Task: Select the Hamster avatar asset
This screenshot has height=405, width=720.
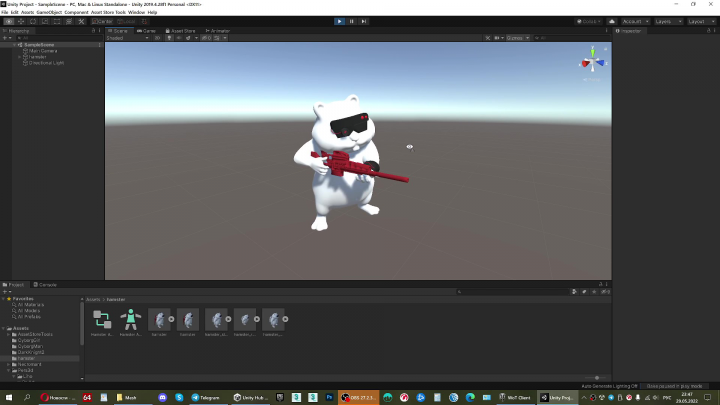Action: pos(130,323)
